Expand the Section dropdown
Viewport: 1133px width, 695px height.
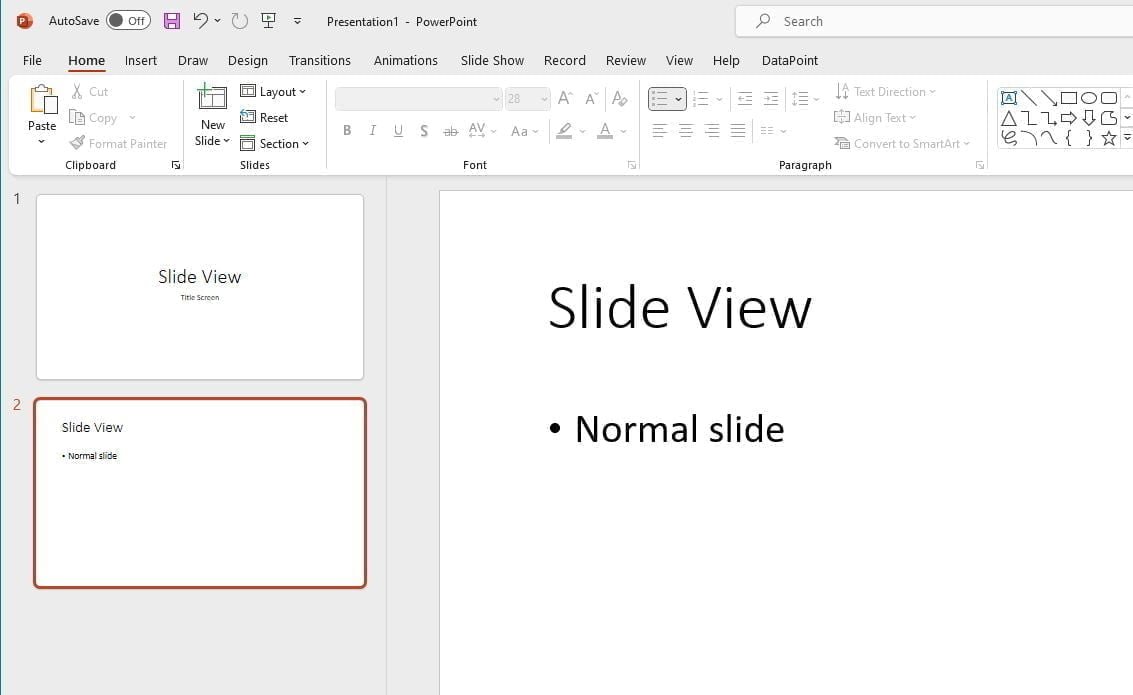point(275,144)
